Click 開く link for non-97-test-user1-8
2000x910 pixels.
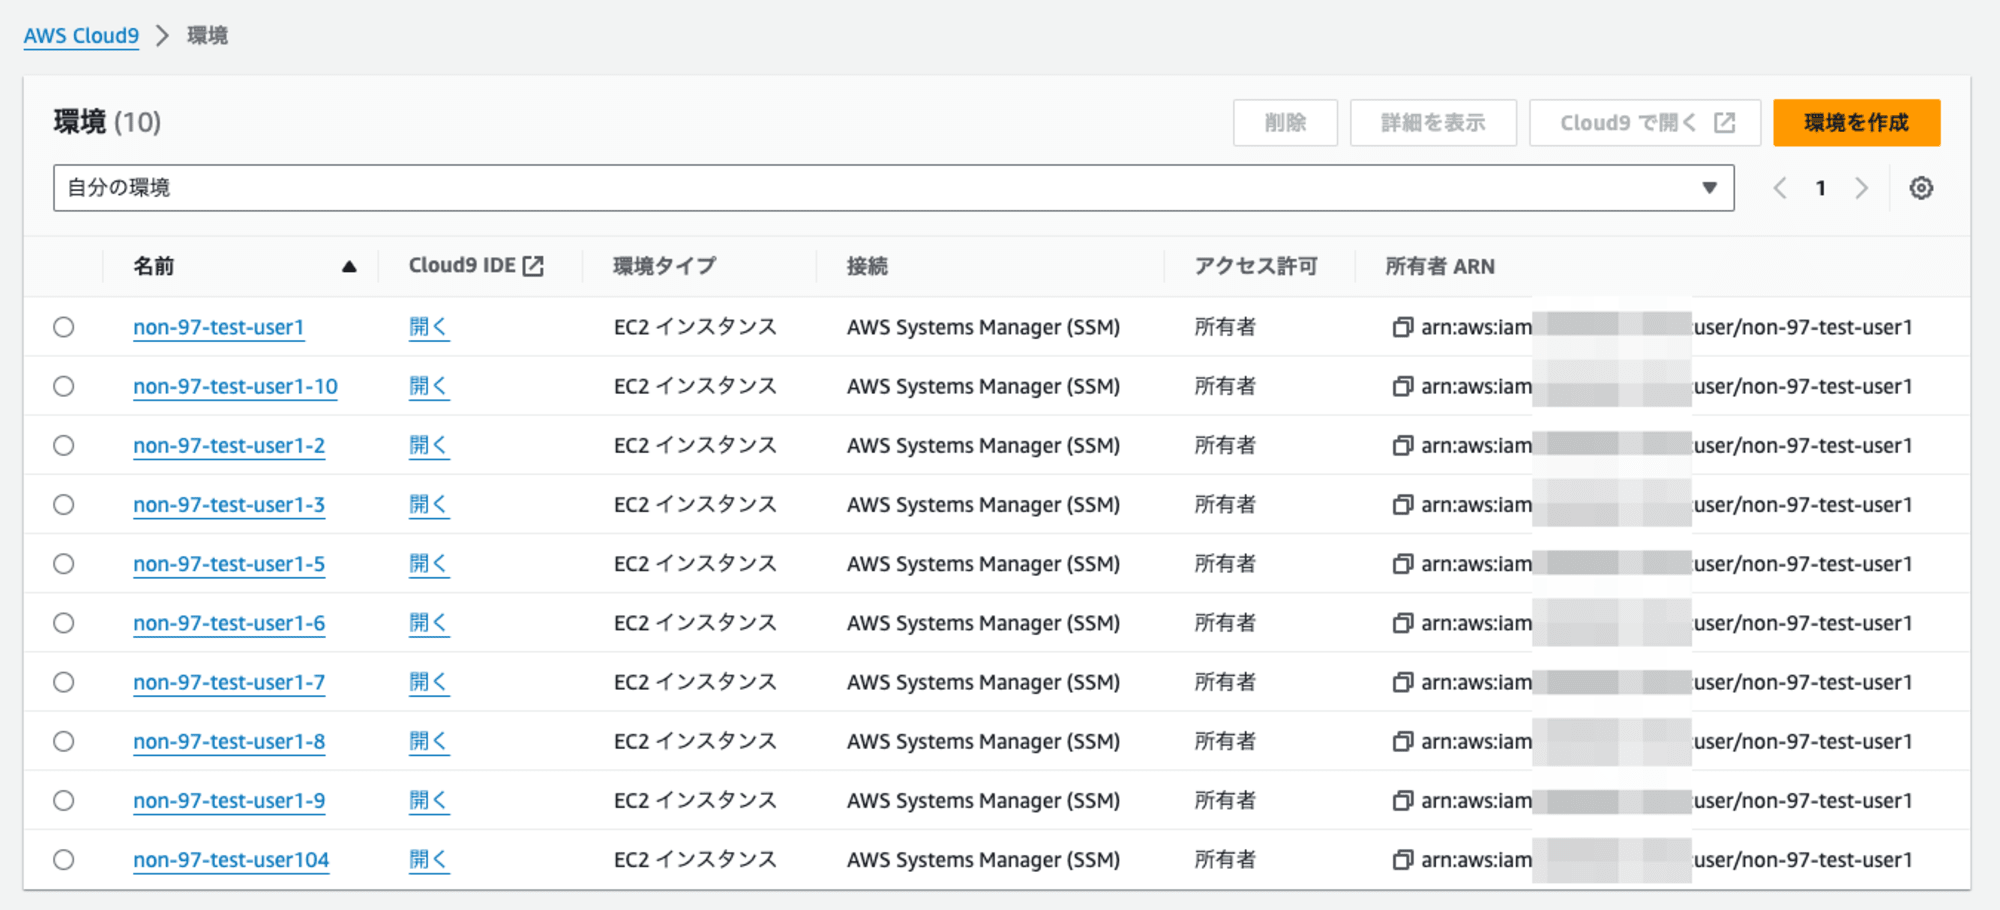429,741
